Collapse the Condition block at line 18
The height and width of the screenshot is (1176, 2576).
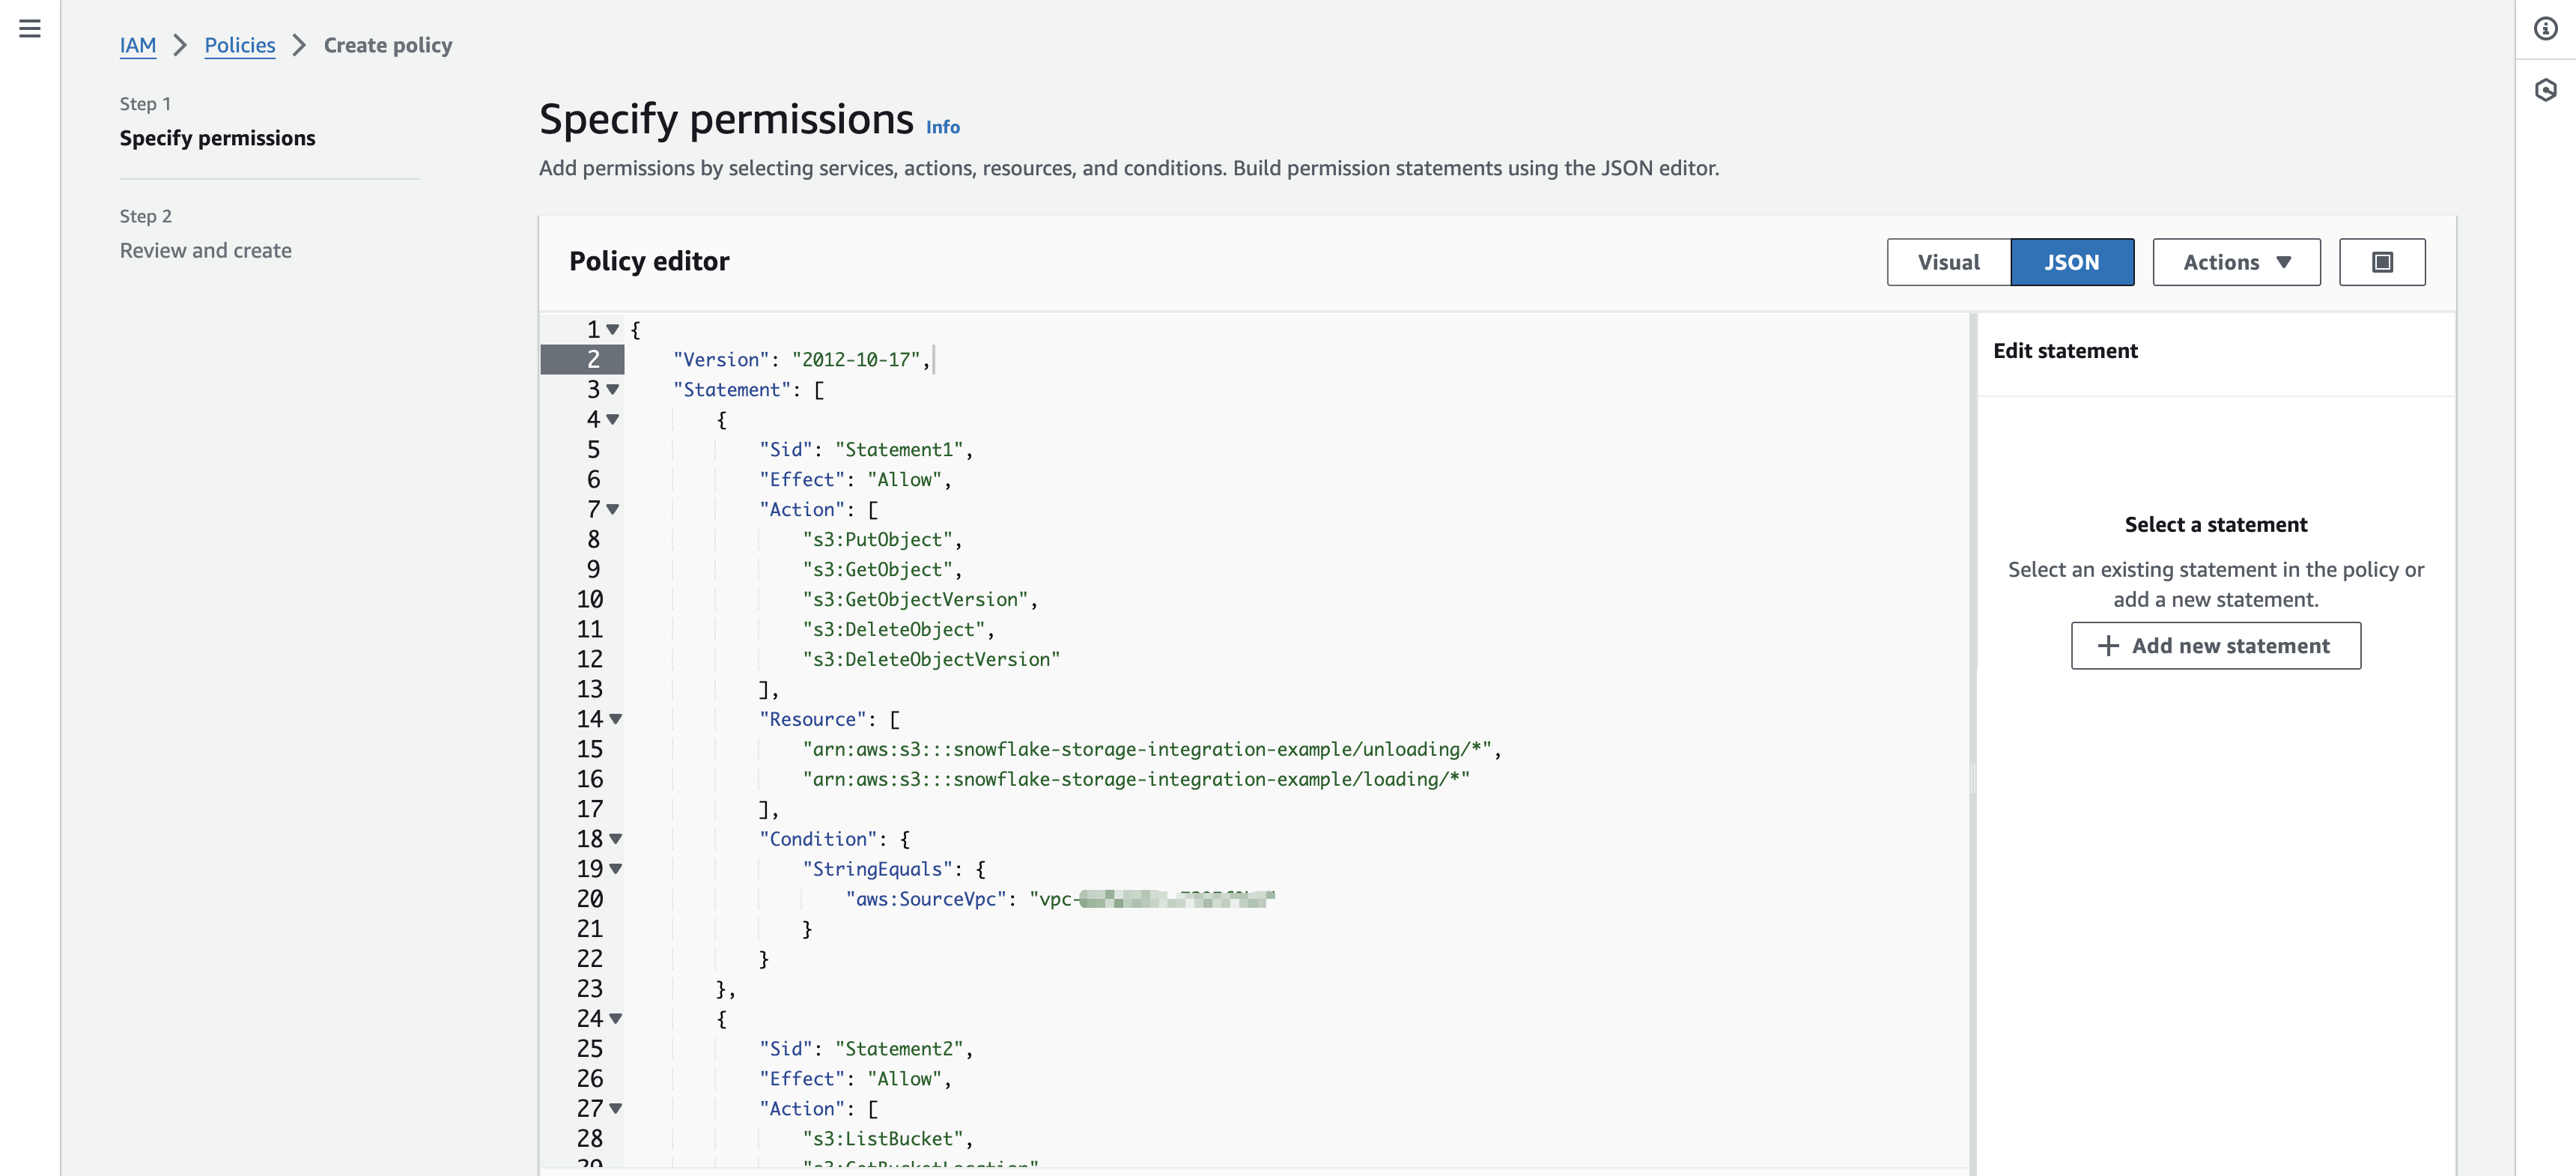(616, 839)
